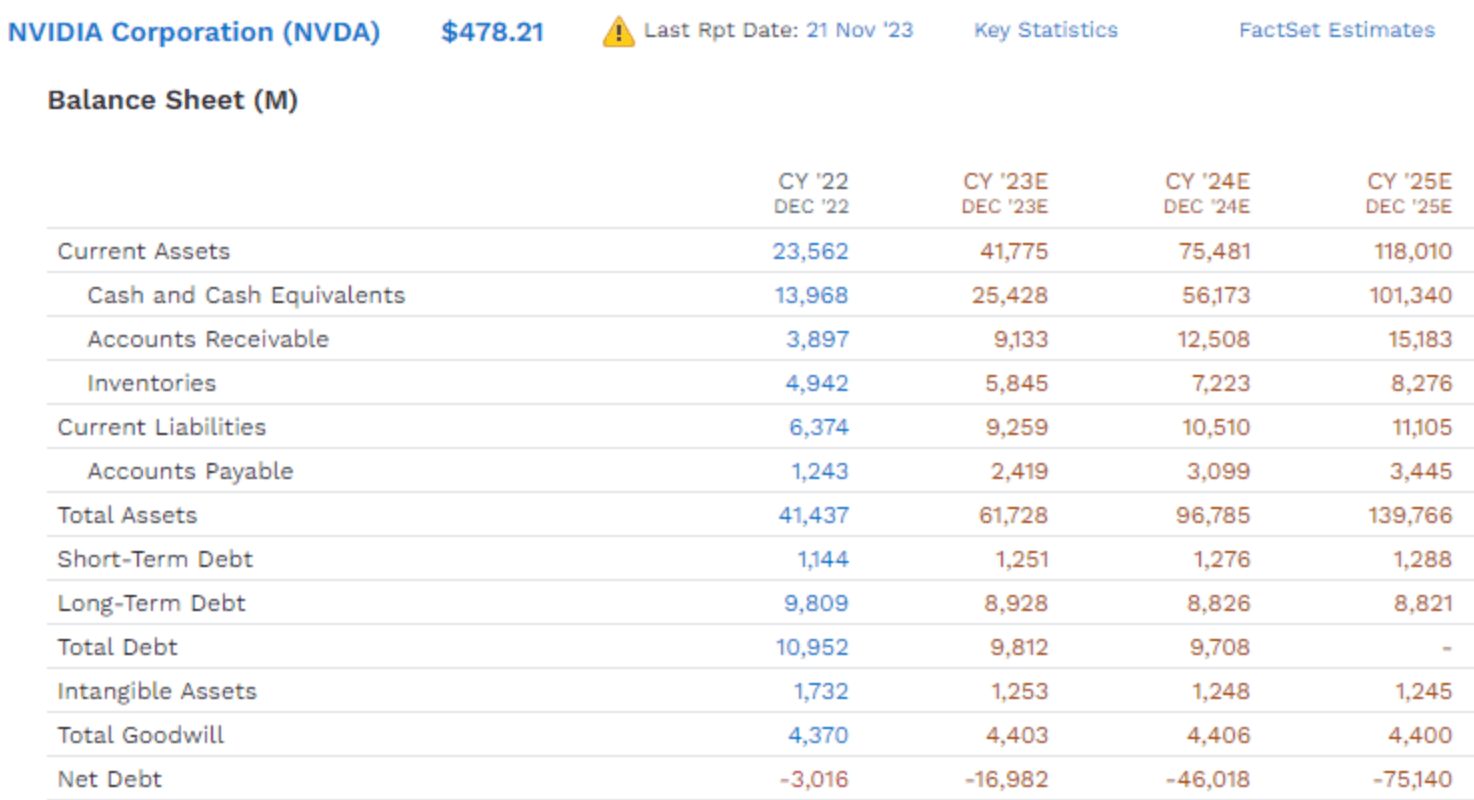Click Long-Term Debt row label
Viewport: 1474px width, 800px height.
151,603
